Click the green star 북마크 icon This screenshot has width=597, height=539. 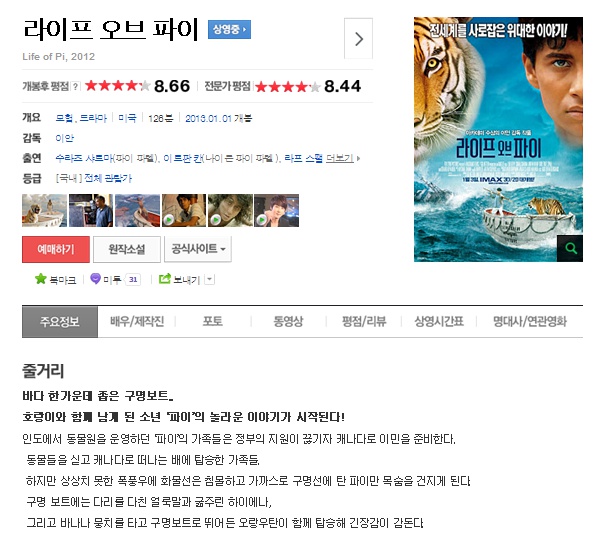point(40,279)
